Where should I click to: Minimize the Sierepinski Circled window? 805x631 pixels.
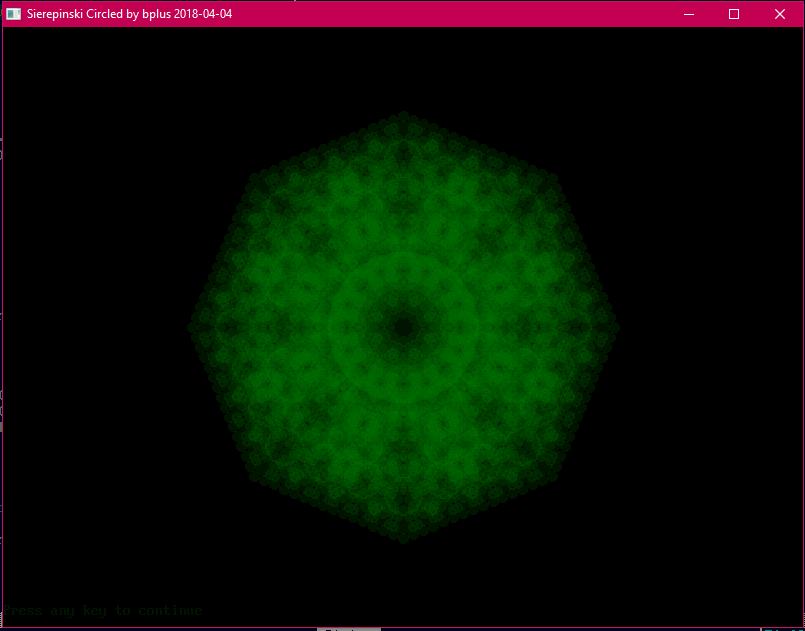tap(688, 14)
